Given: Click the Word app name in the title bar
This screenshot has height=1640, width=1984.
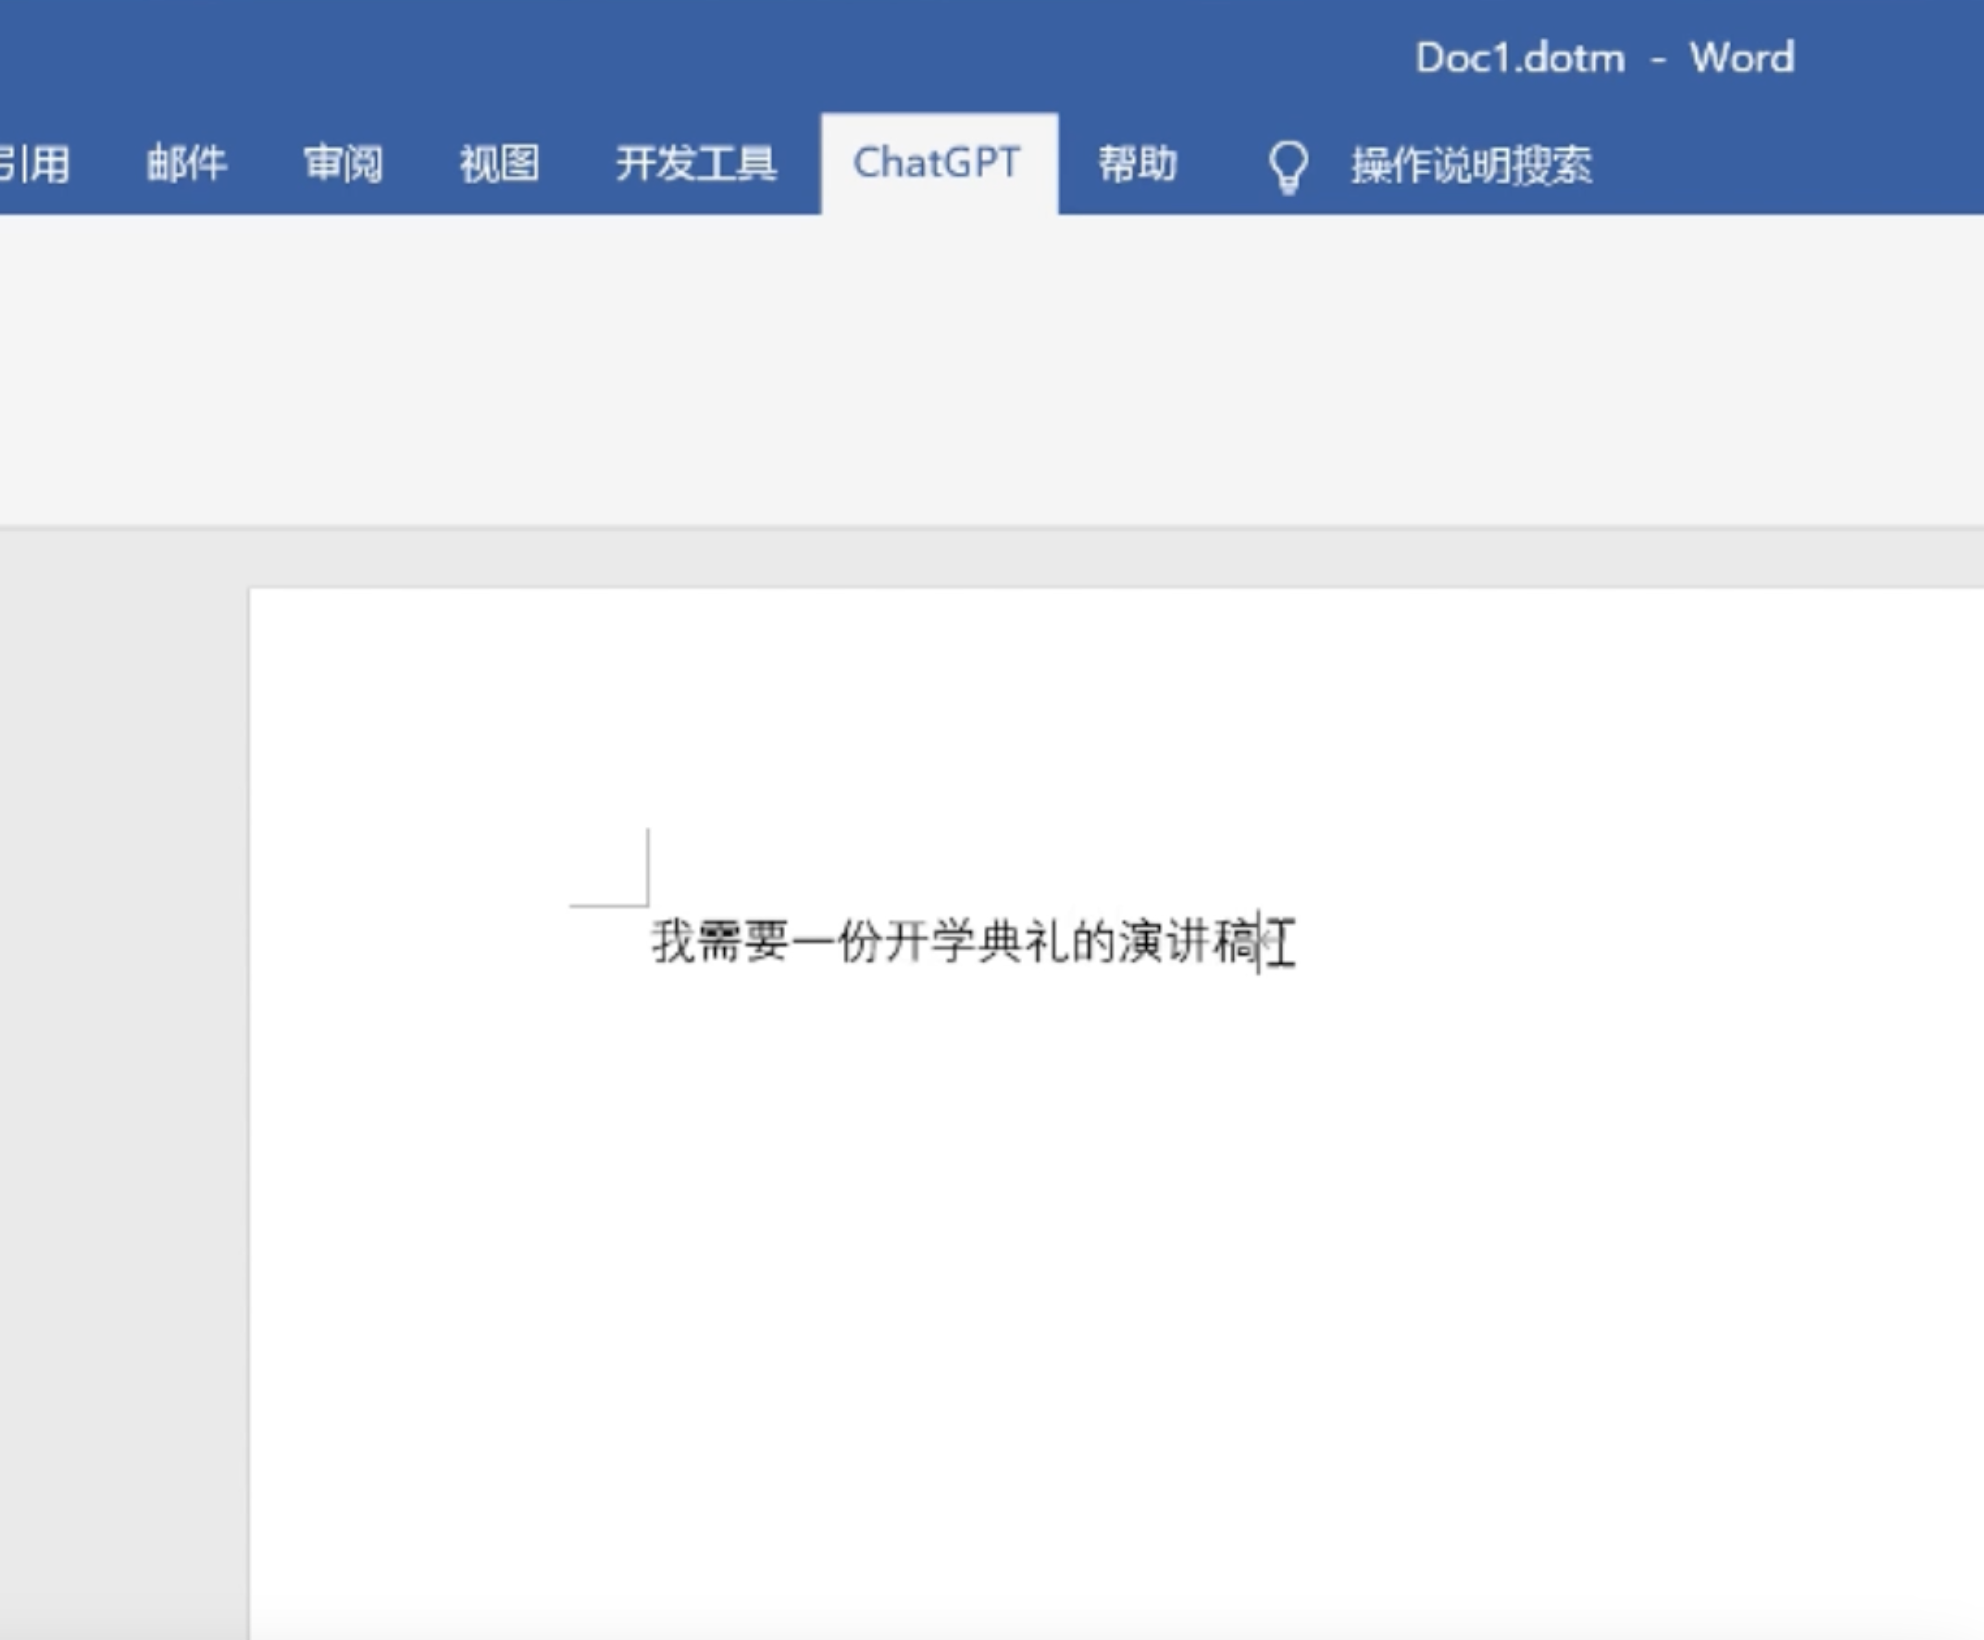Looking at the screenshot, I should click(1742, 58).
